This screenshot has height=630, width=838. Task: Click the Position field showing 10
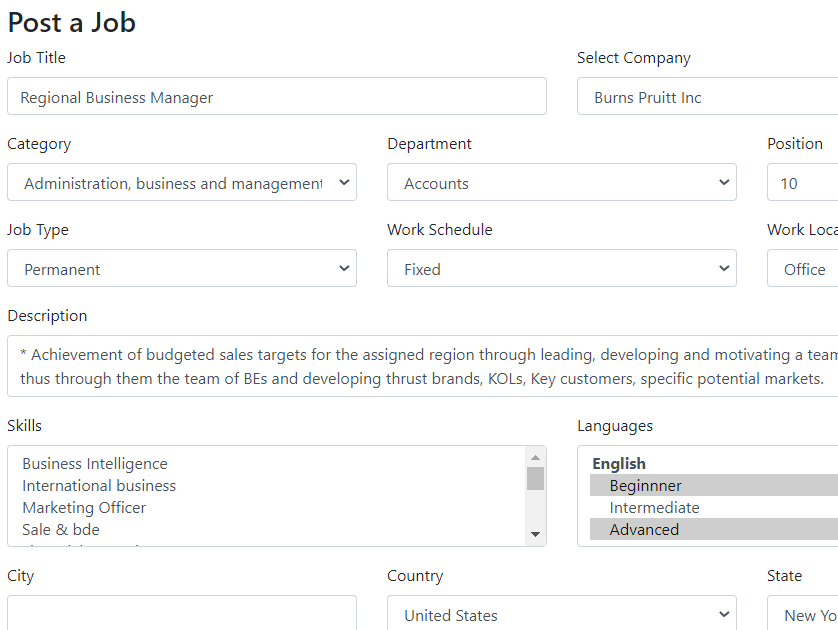tap(803, 182)
